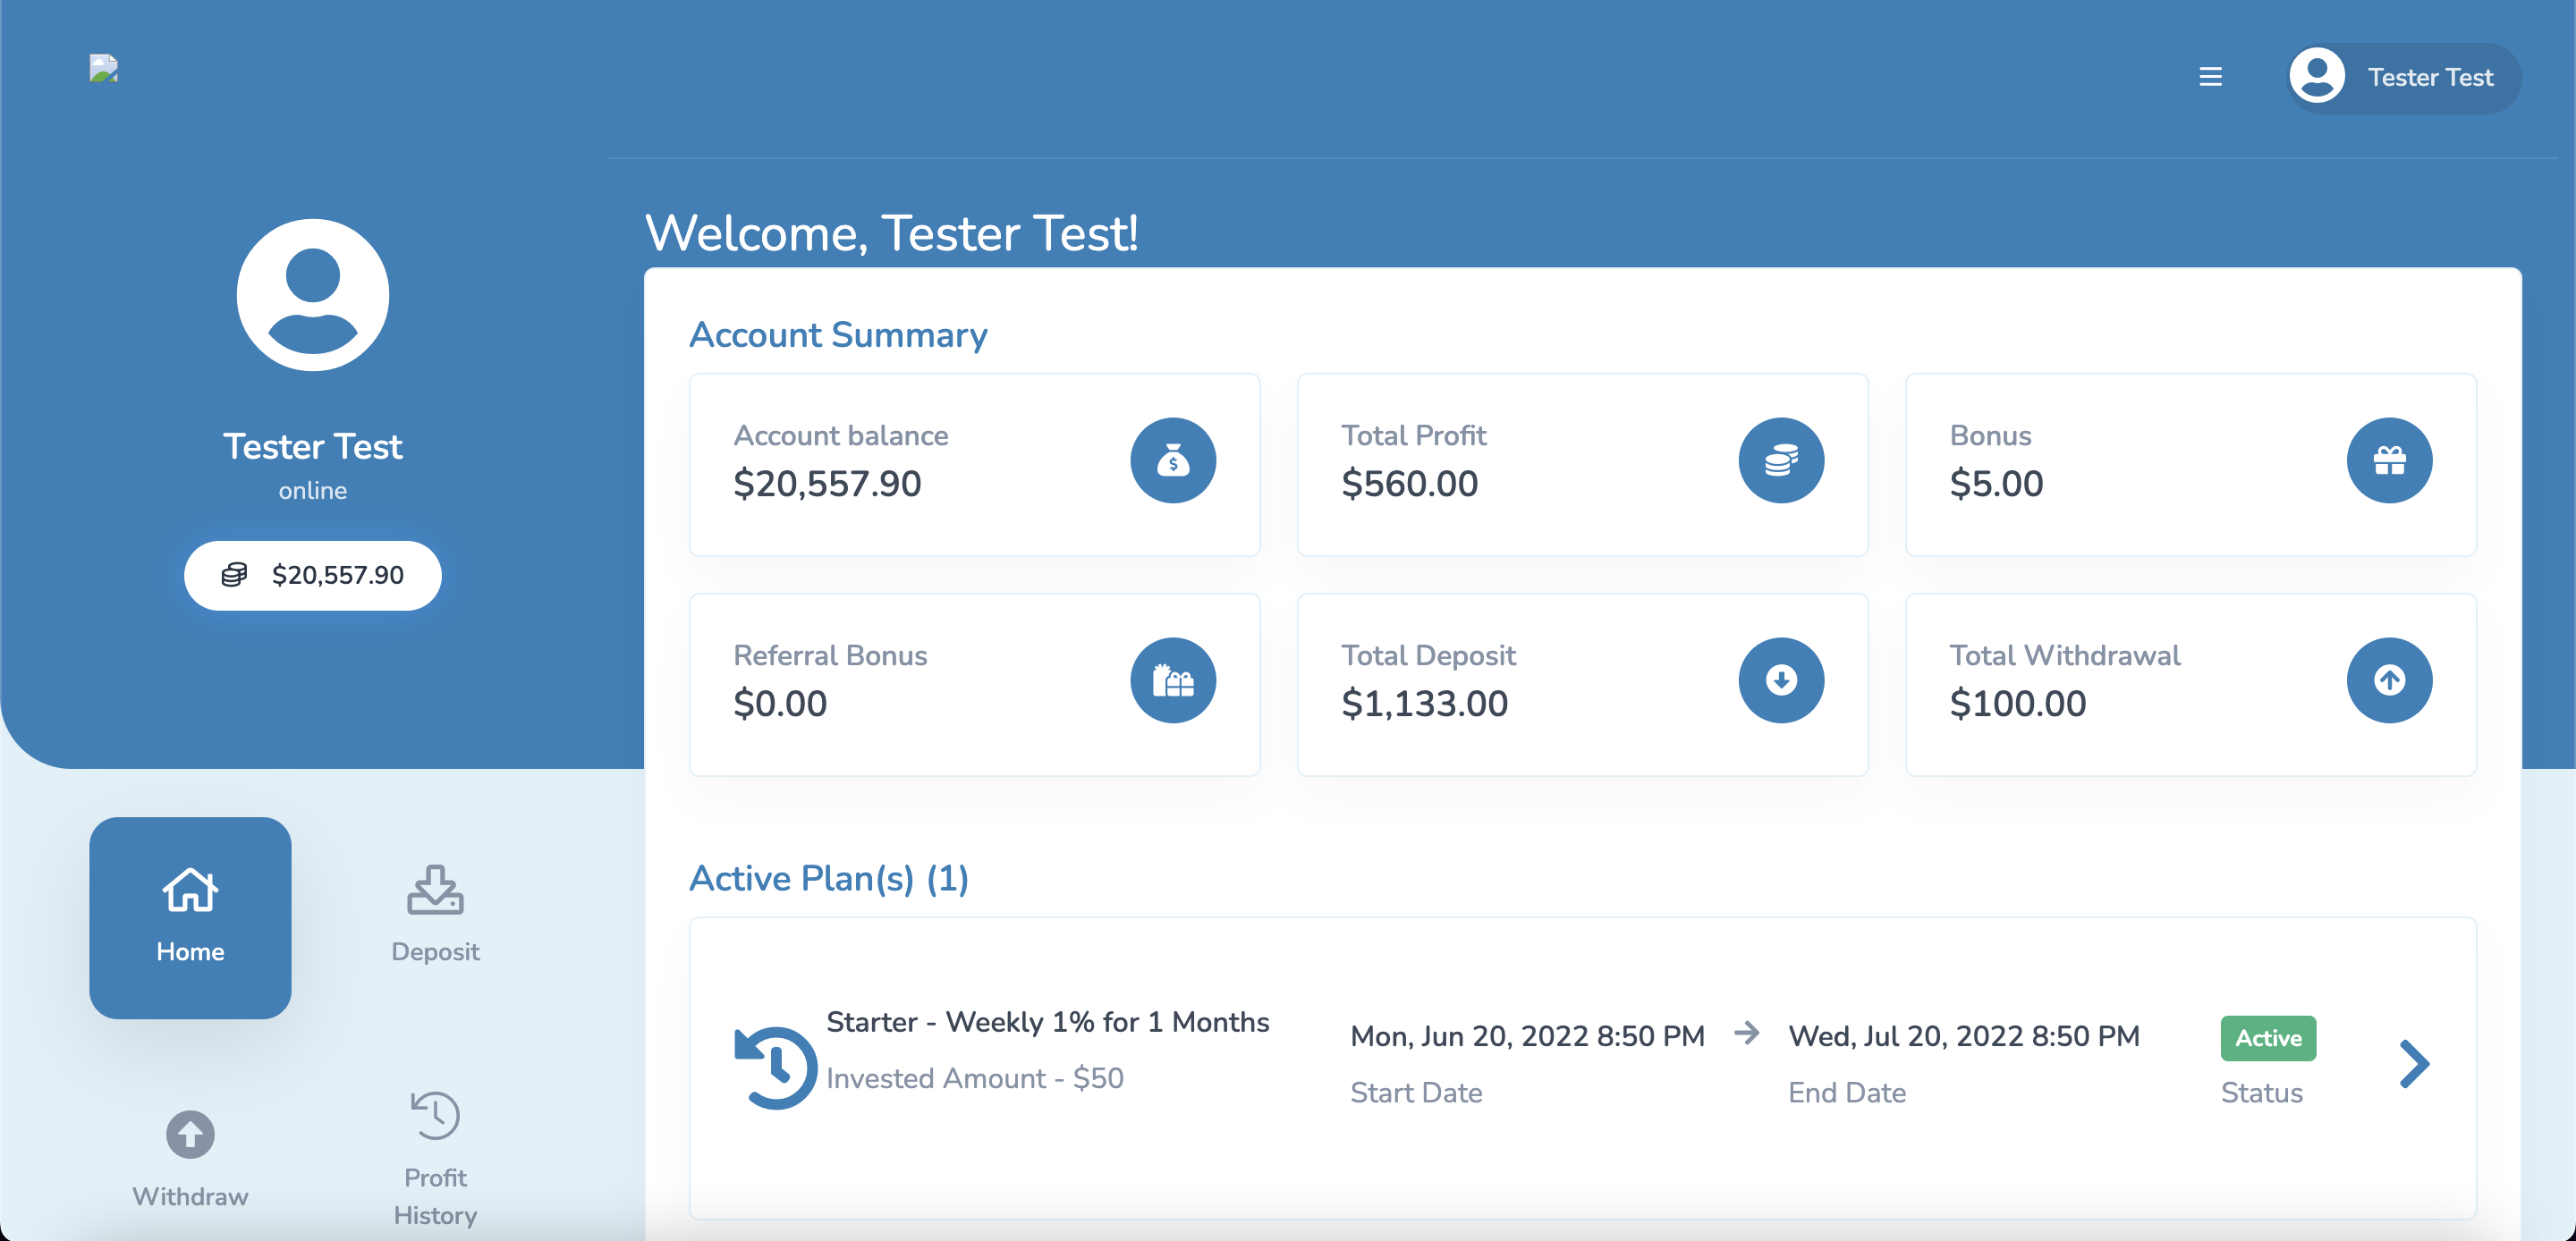Click the Total Deposit down-arrow icon

pyautogui.click(x=1780, y=680)
